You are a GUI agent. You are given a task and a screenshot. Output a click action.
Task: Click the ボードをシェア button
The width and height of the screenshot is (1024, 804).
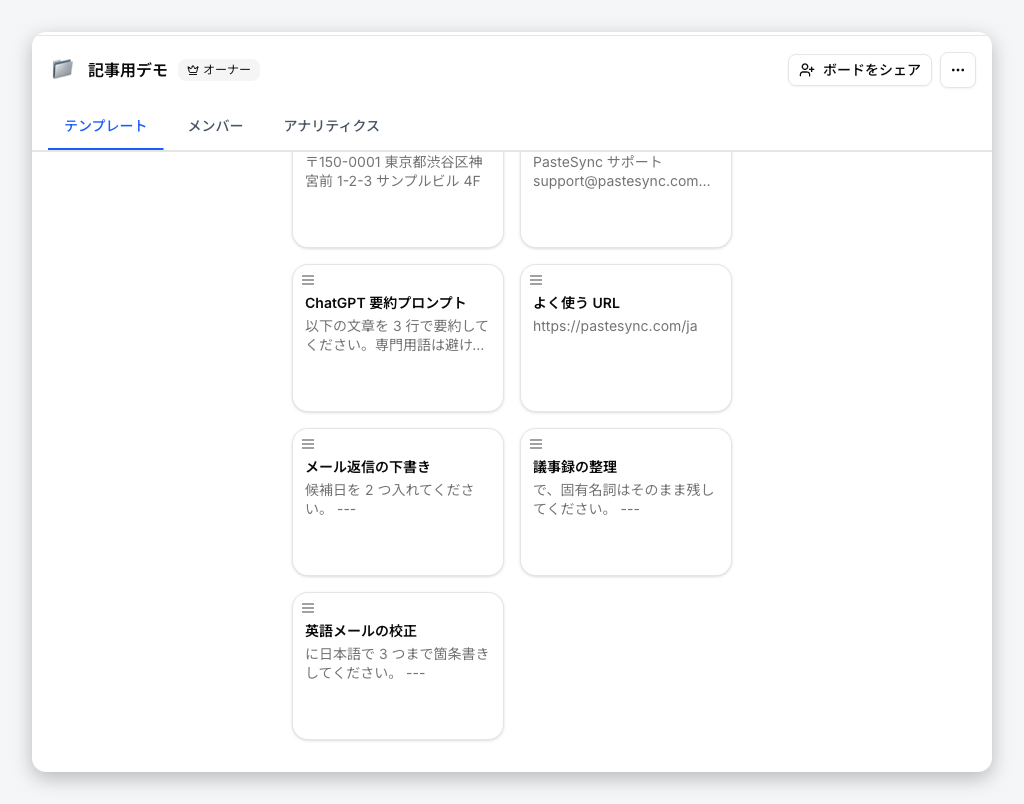tap(859, 70)
